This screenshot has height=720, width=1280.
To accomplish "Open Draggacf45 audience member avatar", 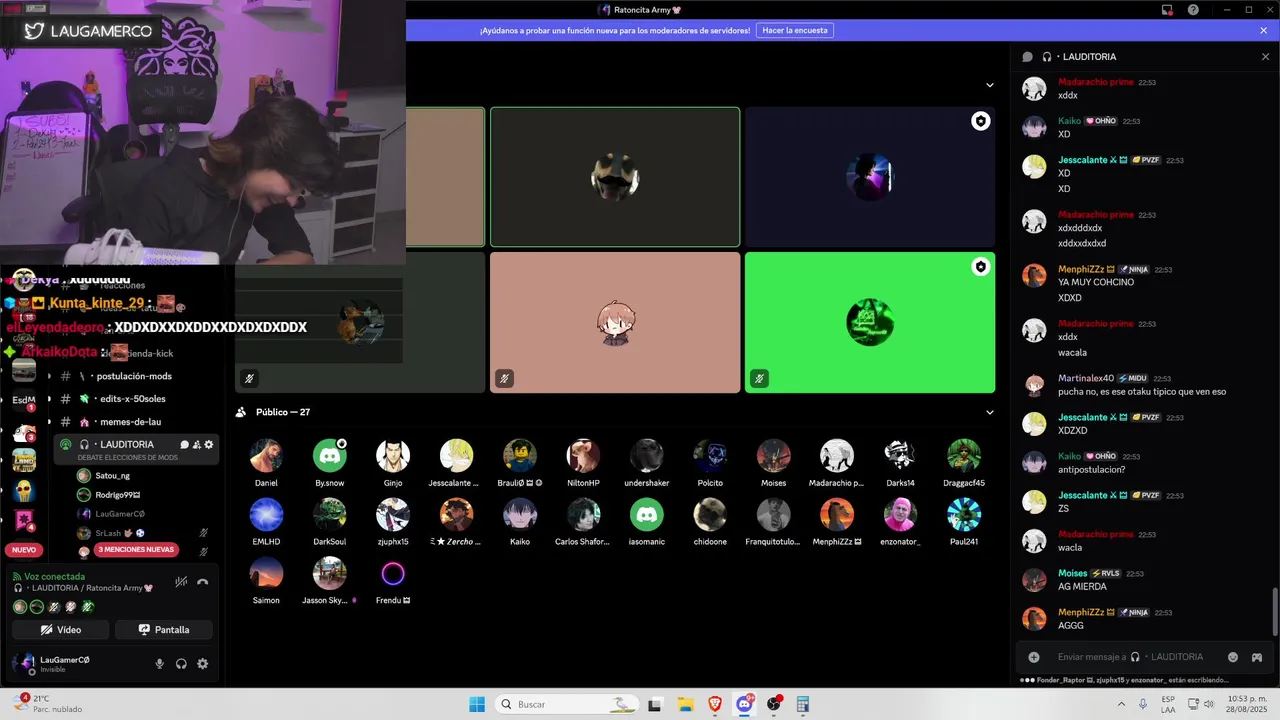I will coord(964,456).
